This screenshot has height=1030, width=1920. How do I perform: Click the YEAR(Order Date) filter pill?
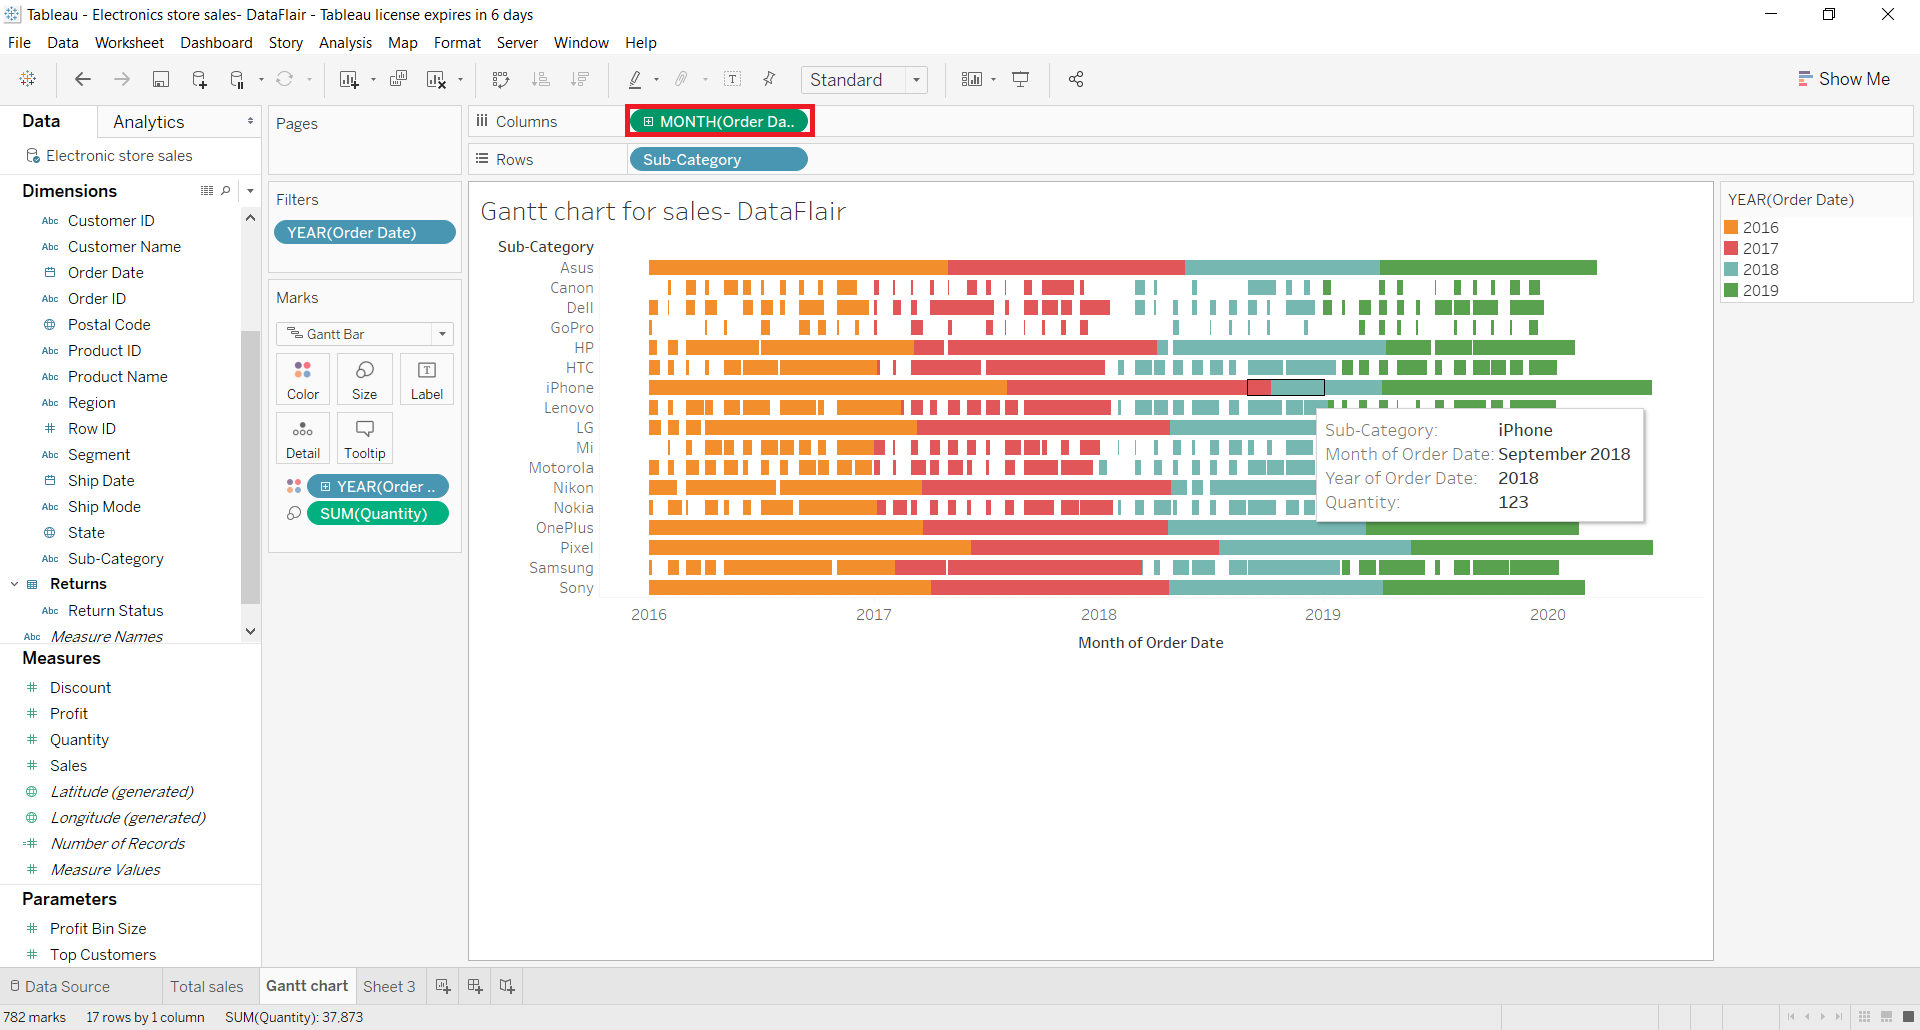[x=365, y=232]
